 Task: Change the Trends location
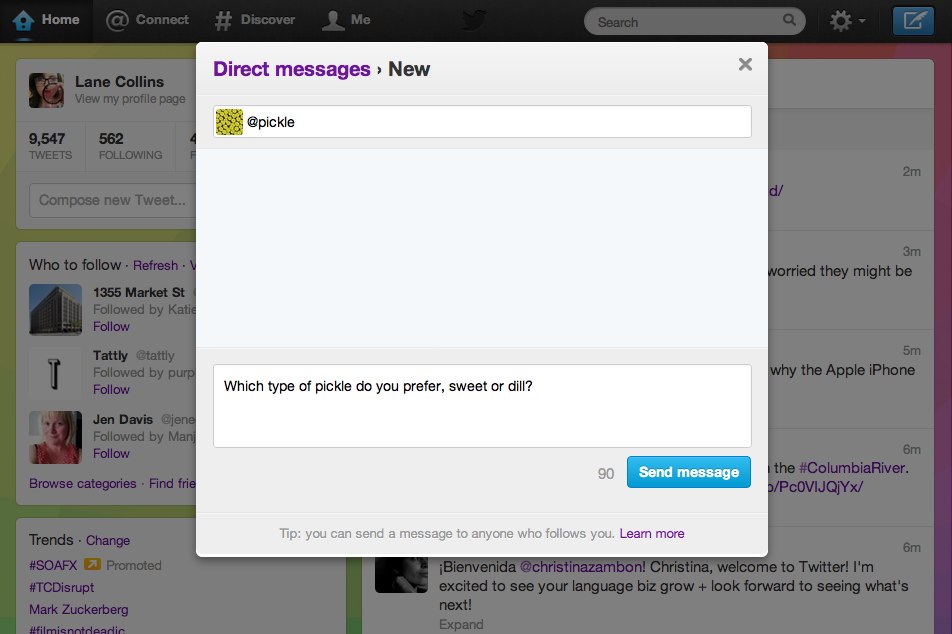[107, 540]
